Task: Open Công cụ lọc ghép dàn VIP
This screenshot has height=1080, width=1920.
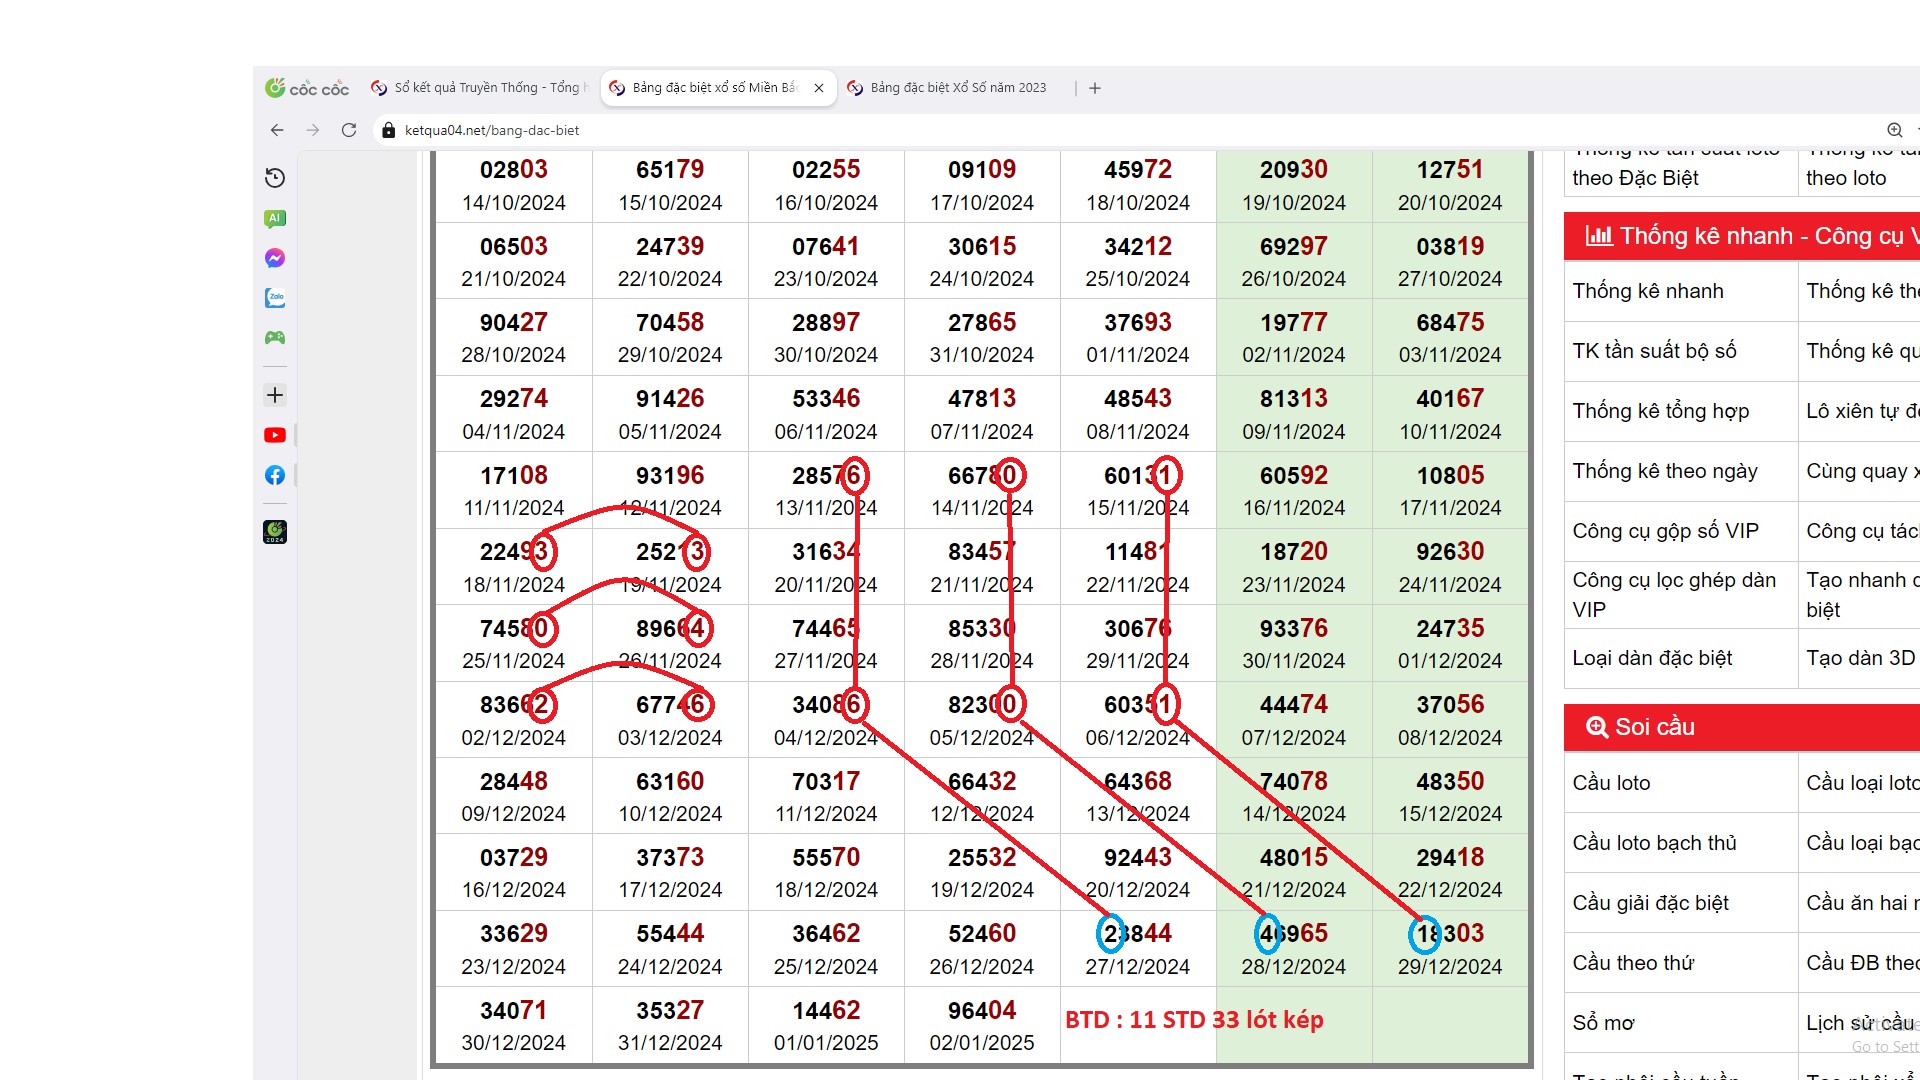Action: coord(1674,595)
